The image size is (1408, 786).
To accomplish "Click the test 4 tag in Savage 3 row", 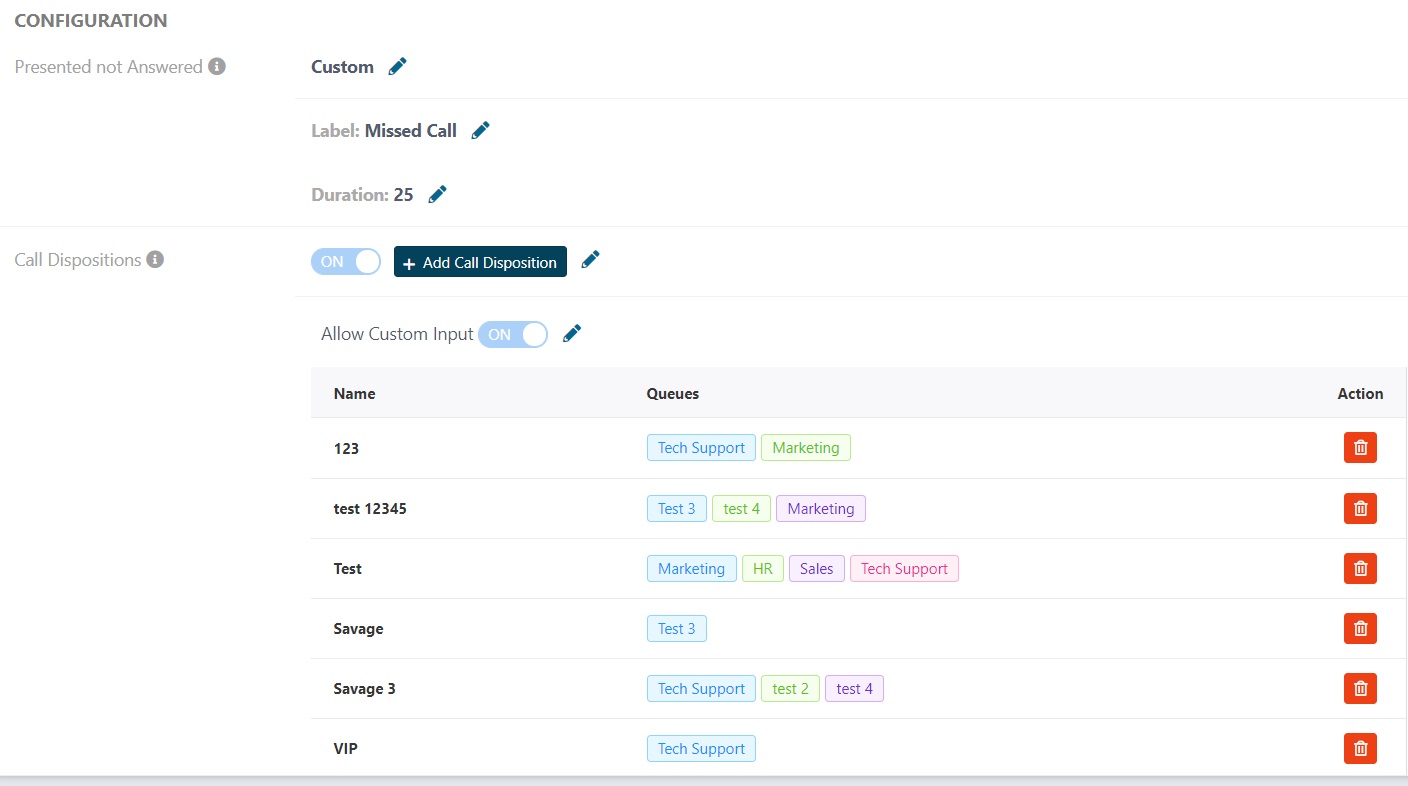I will [x=854, y=688].
